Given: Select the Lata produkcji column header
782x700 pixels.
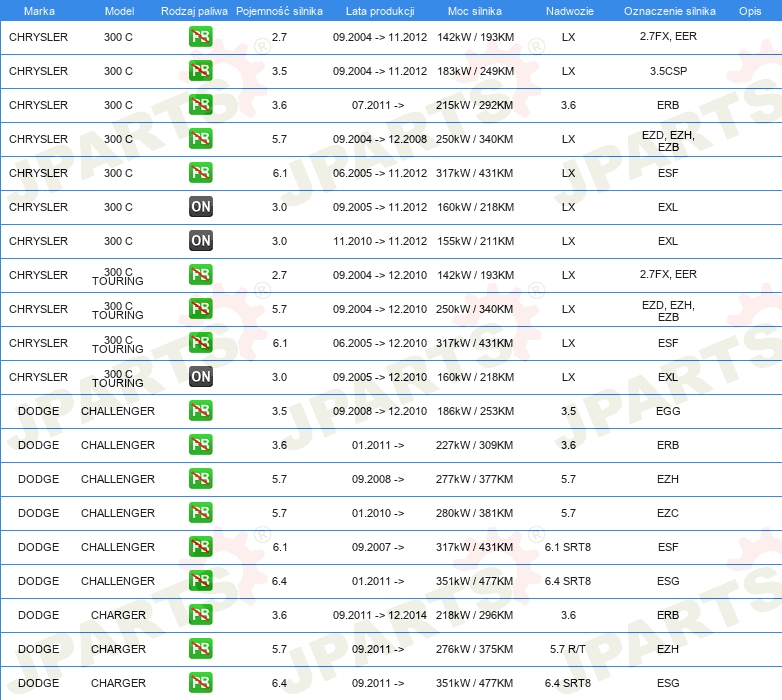Looking at the screenshot, I should coord(380,10).
